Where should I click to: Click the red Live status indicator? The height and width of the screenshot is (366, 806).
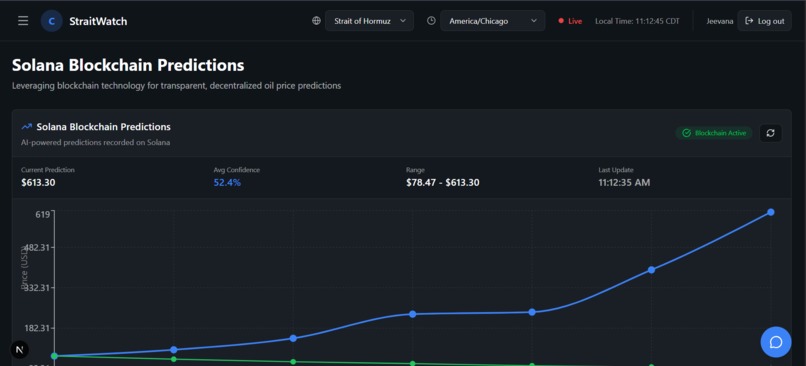(x=570, y=21)
